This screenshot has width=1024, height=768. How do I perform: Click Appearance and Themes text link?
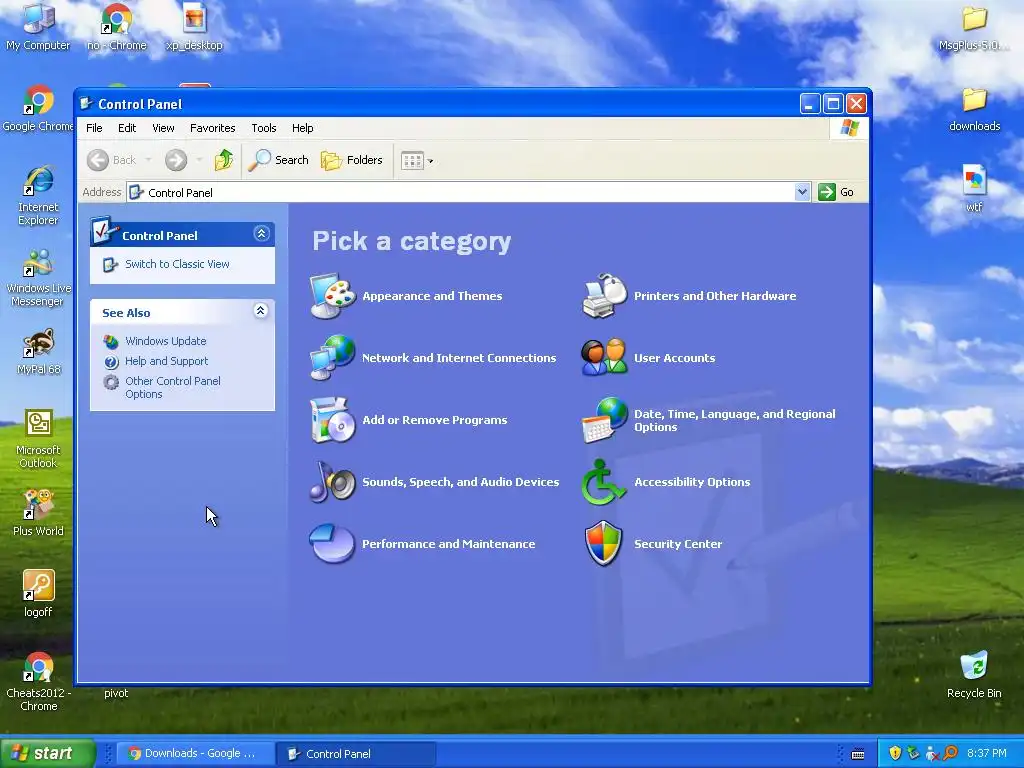432,296
